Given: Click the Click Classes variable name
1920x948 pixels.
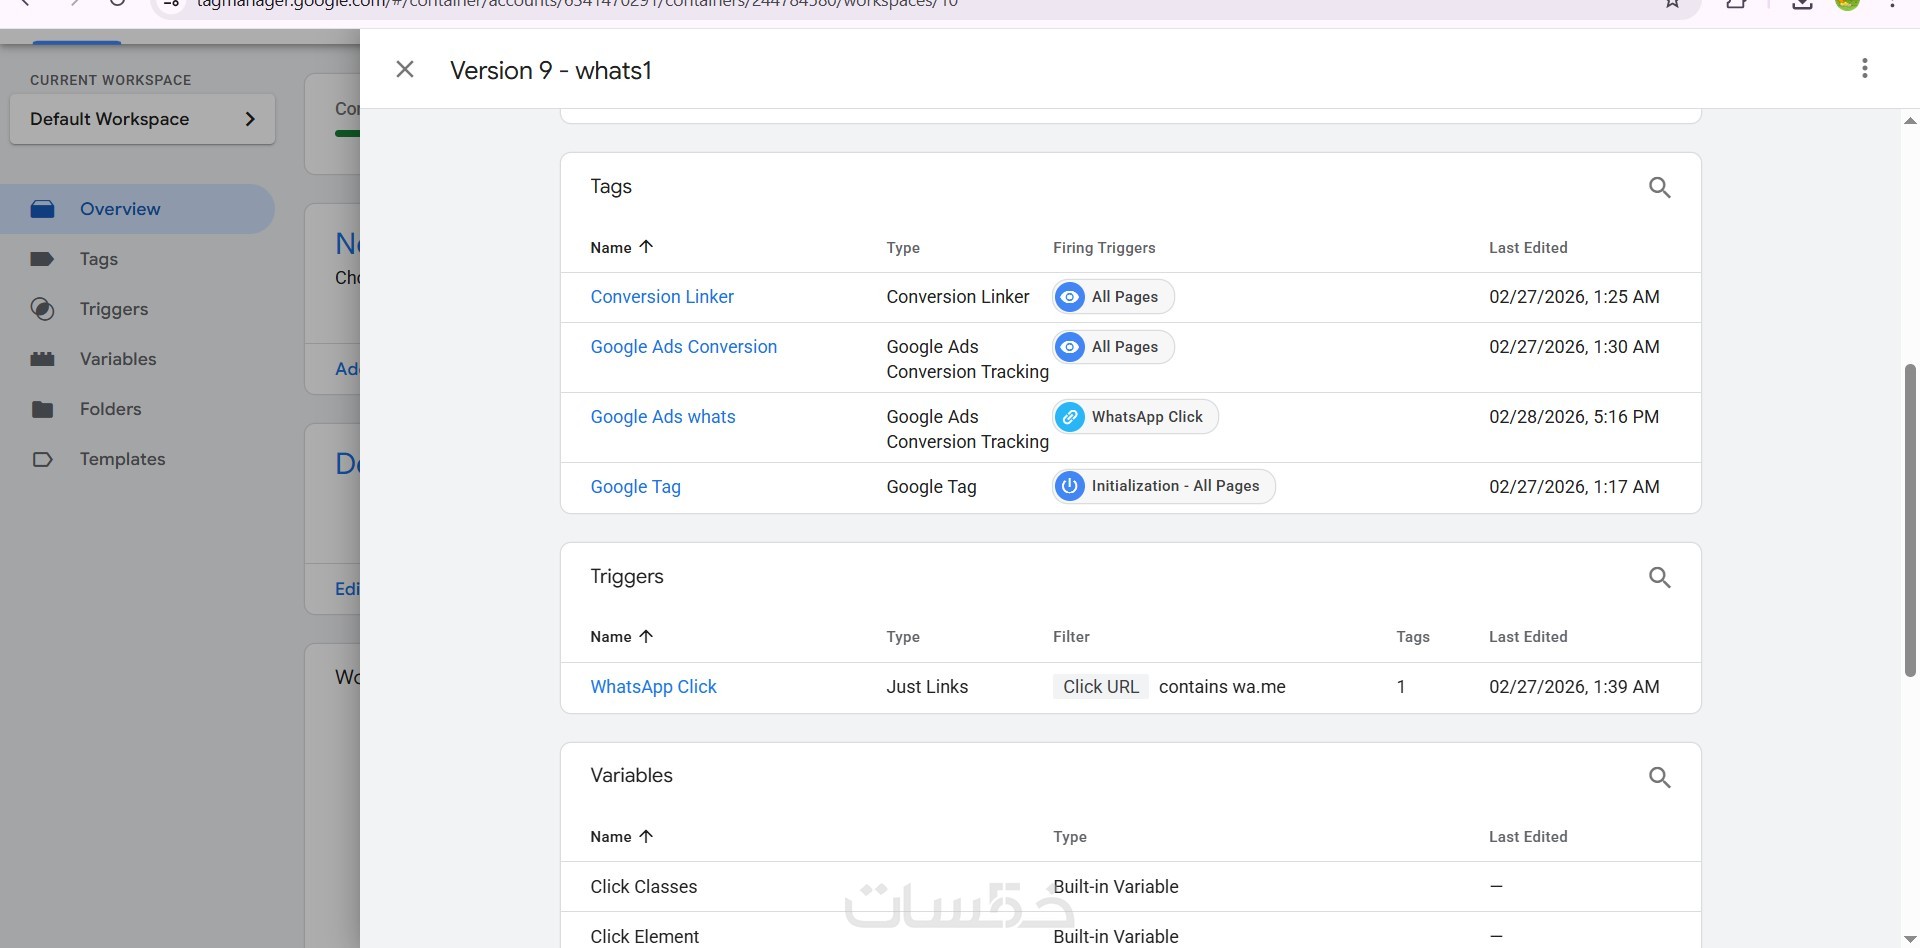Looking at the screenshot, I should tap(644, 887).
